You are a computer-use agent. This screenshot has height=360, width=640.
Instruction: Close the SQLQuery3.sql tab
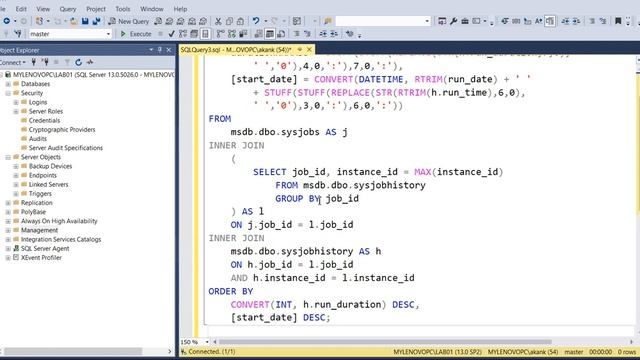(x=309, y=49)
